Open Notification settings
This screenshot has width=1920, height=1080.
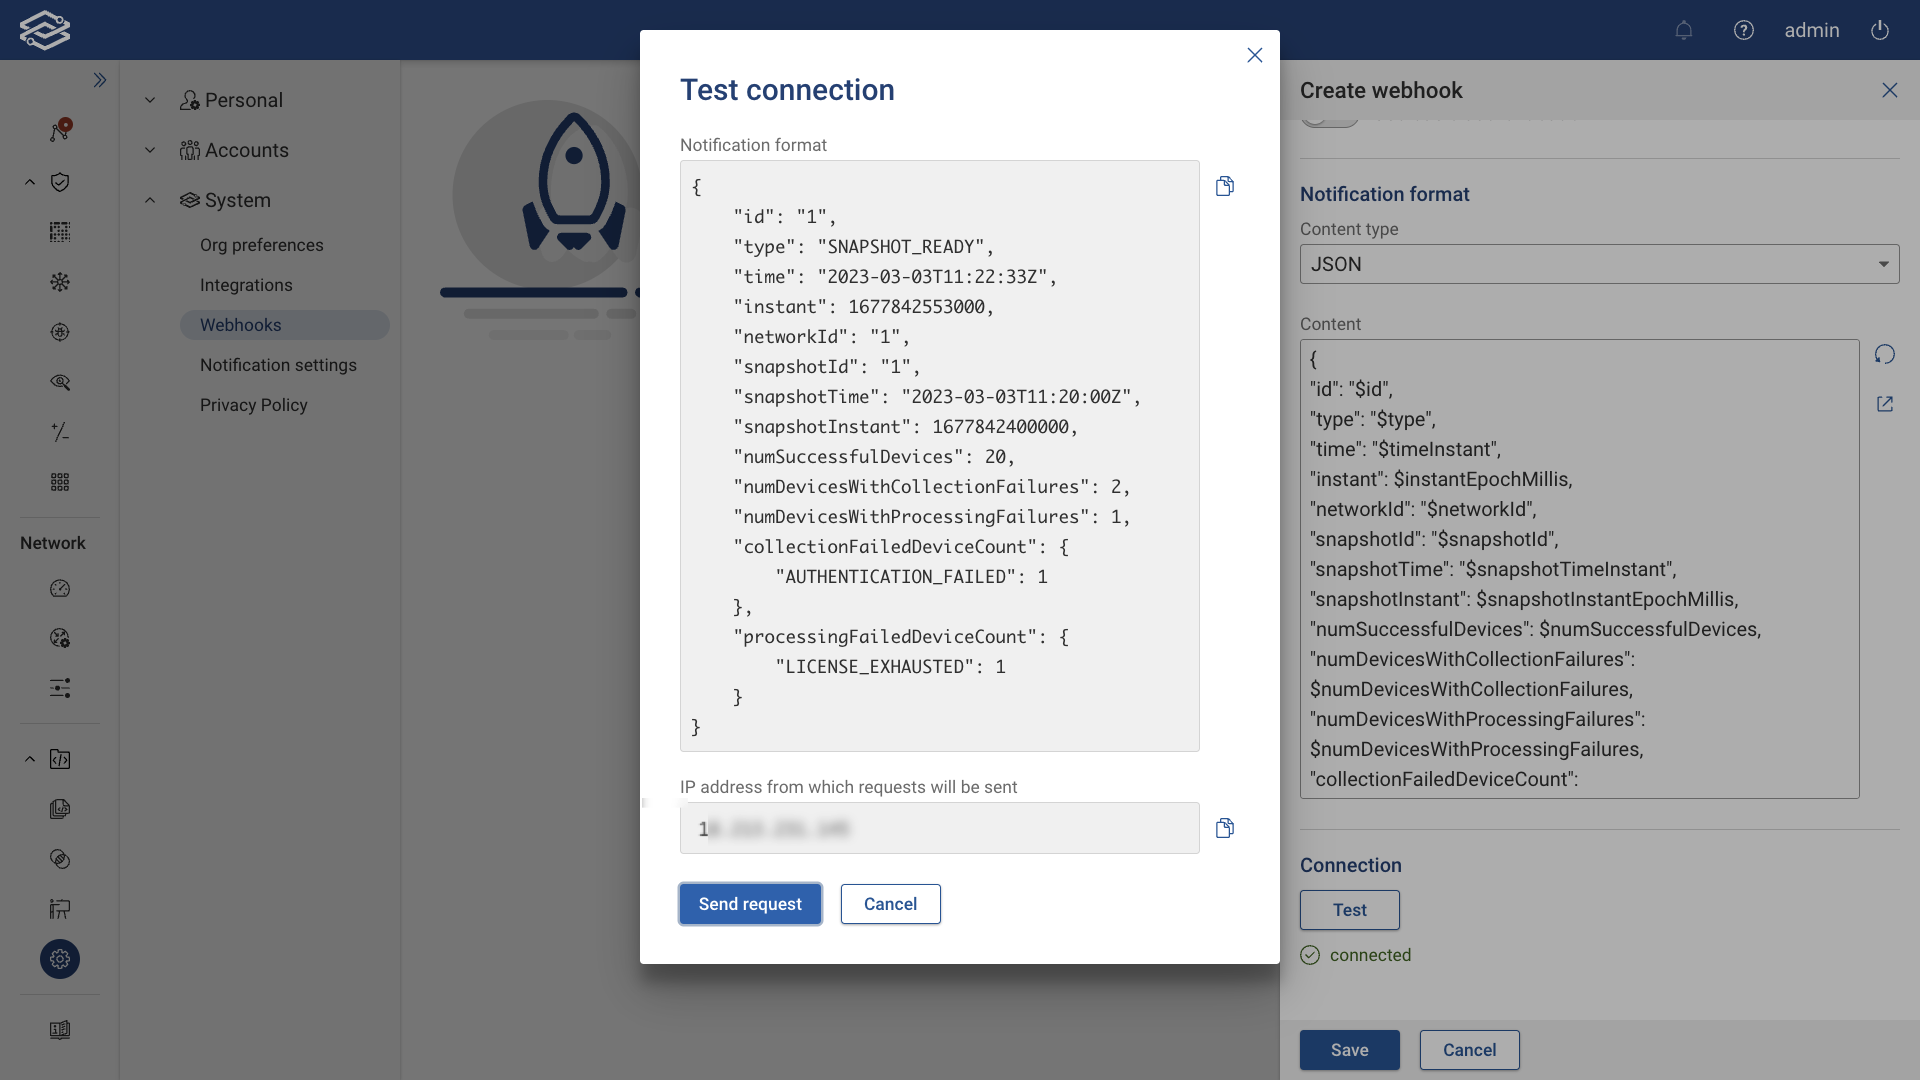coord(278,365)
